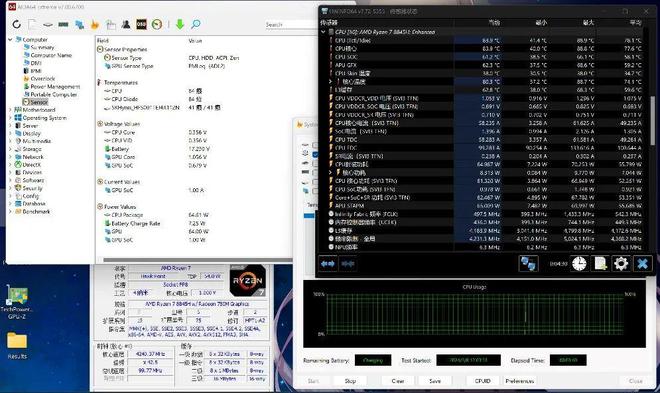Viewport: 660px width, 393px height.
Task: Click the Save button in stability test
Action: point(435,381)
